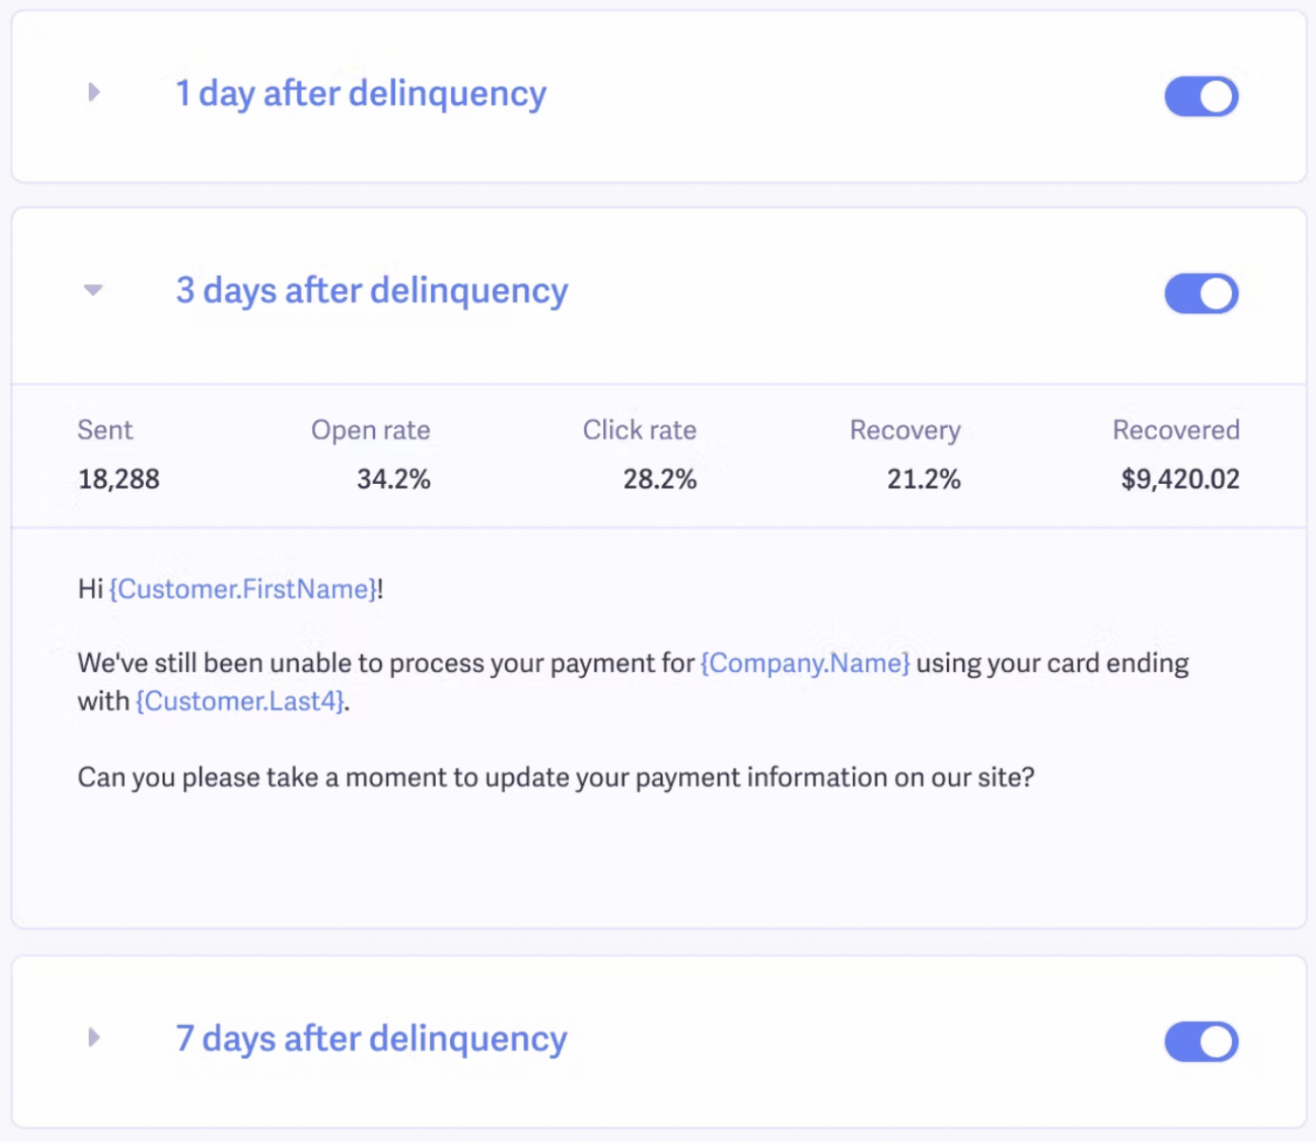Disable the 1 day after delinquency toggle
1316x1148 pixels.
(1201, 97)
